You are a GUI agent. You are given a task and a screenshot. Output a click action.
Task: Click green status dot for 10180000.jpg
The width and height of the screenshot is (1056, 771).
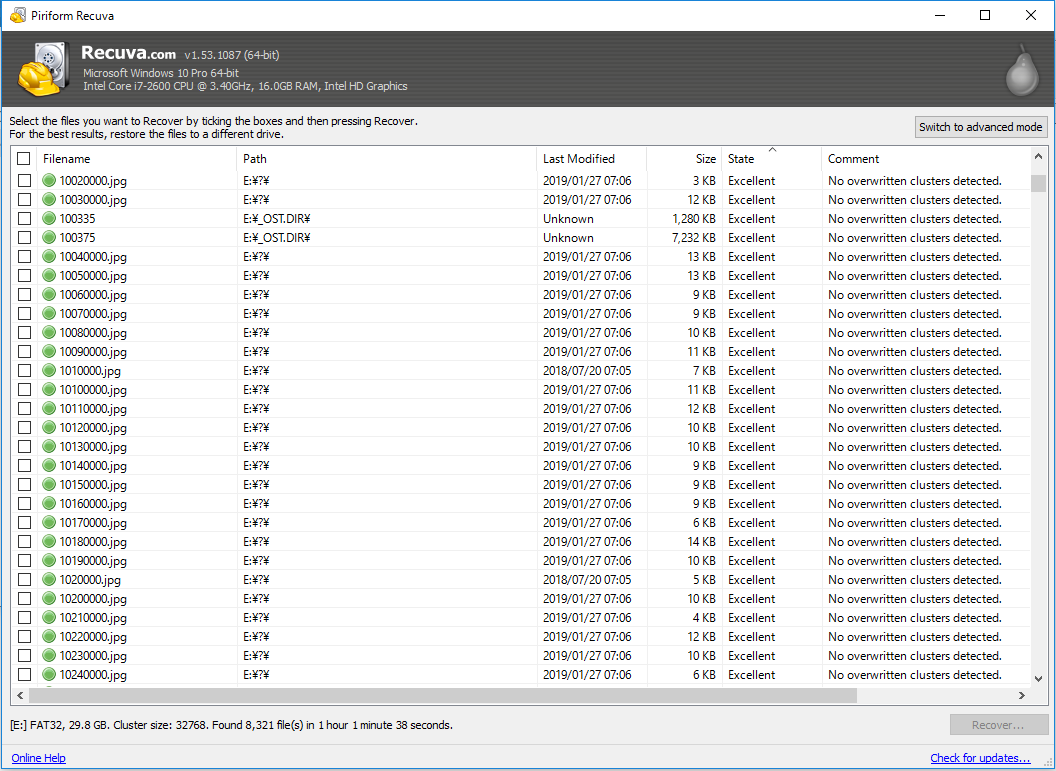click(49, 541)
